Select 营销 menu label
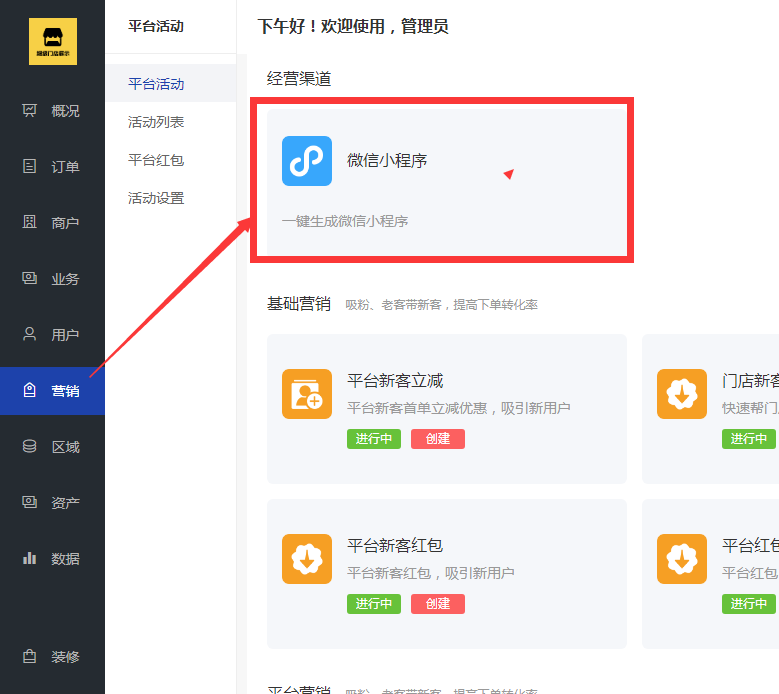Screen dimensions: 779x694 pyautogui.click(x=65, y=391)
